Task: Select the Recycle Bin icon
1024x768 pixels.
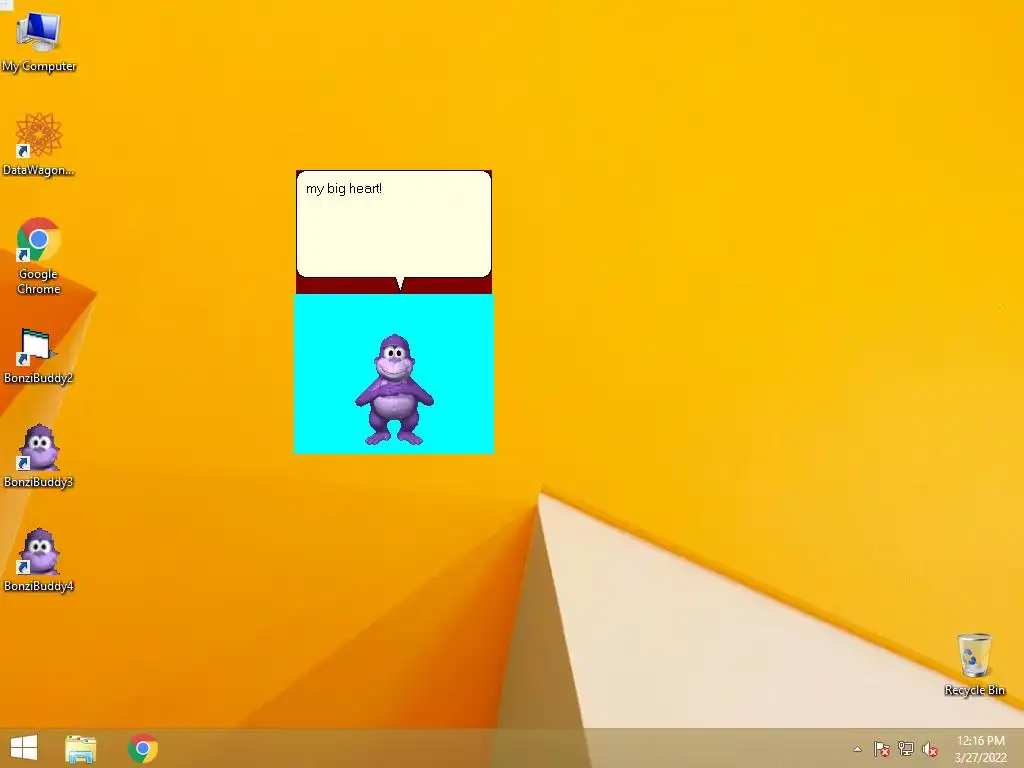Action: tap(974, 665)
